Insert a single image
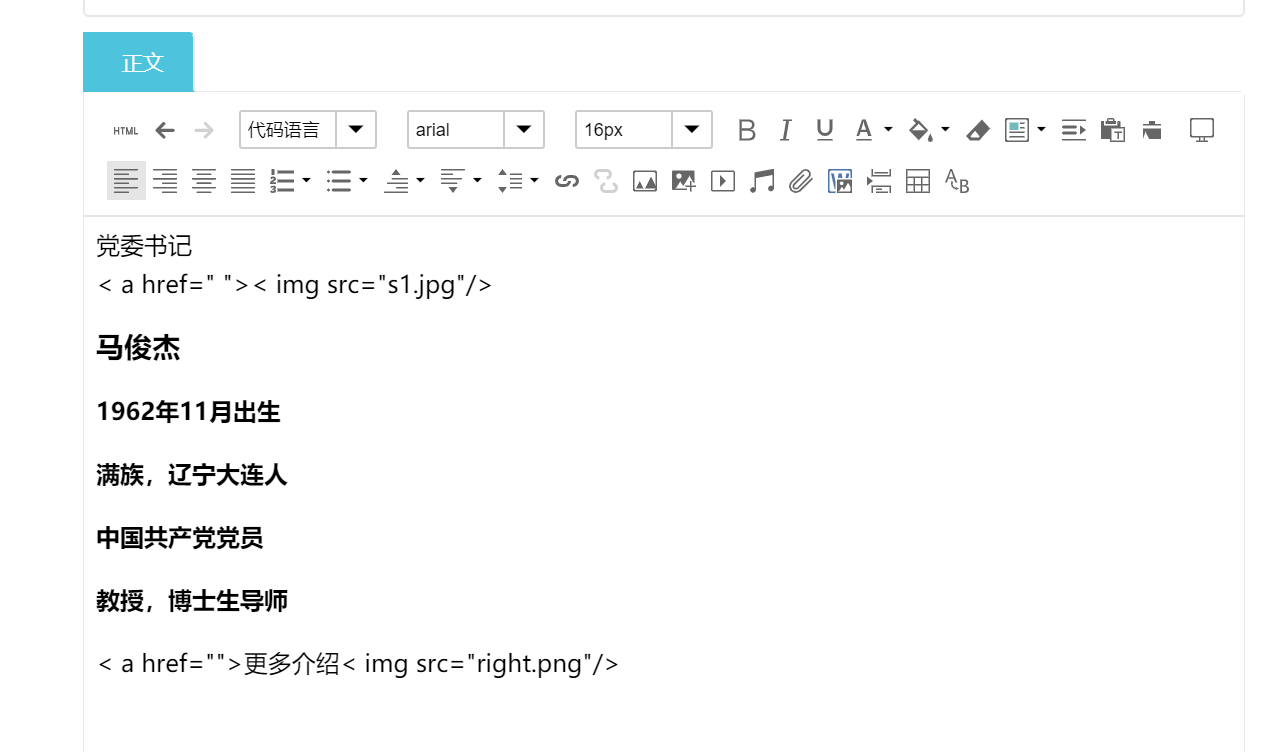The height and width of the screenshot is (752, 1261). pyautogui.click(x=645, y=181)
